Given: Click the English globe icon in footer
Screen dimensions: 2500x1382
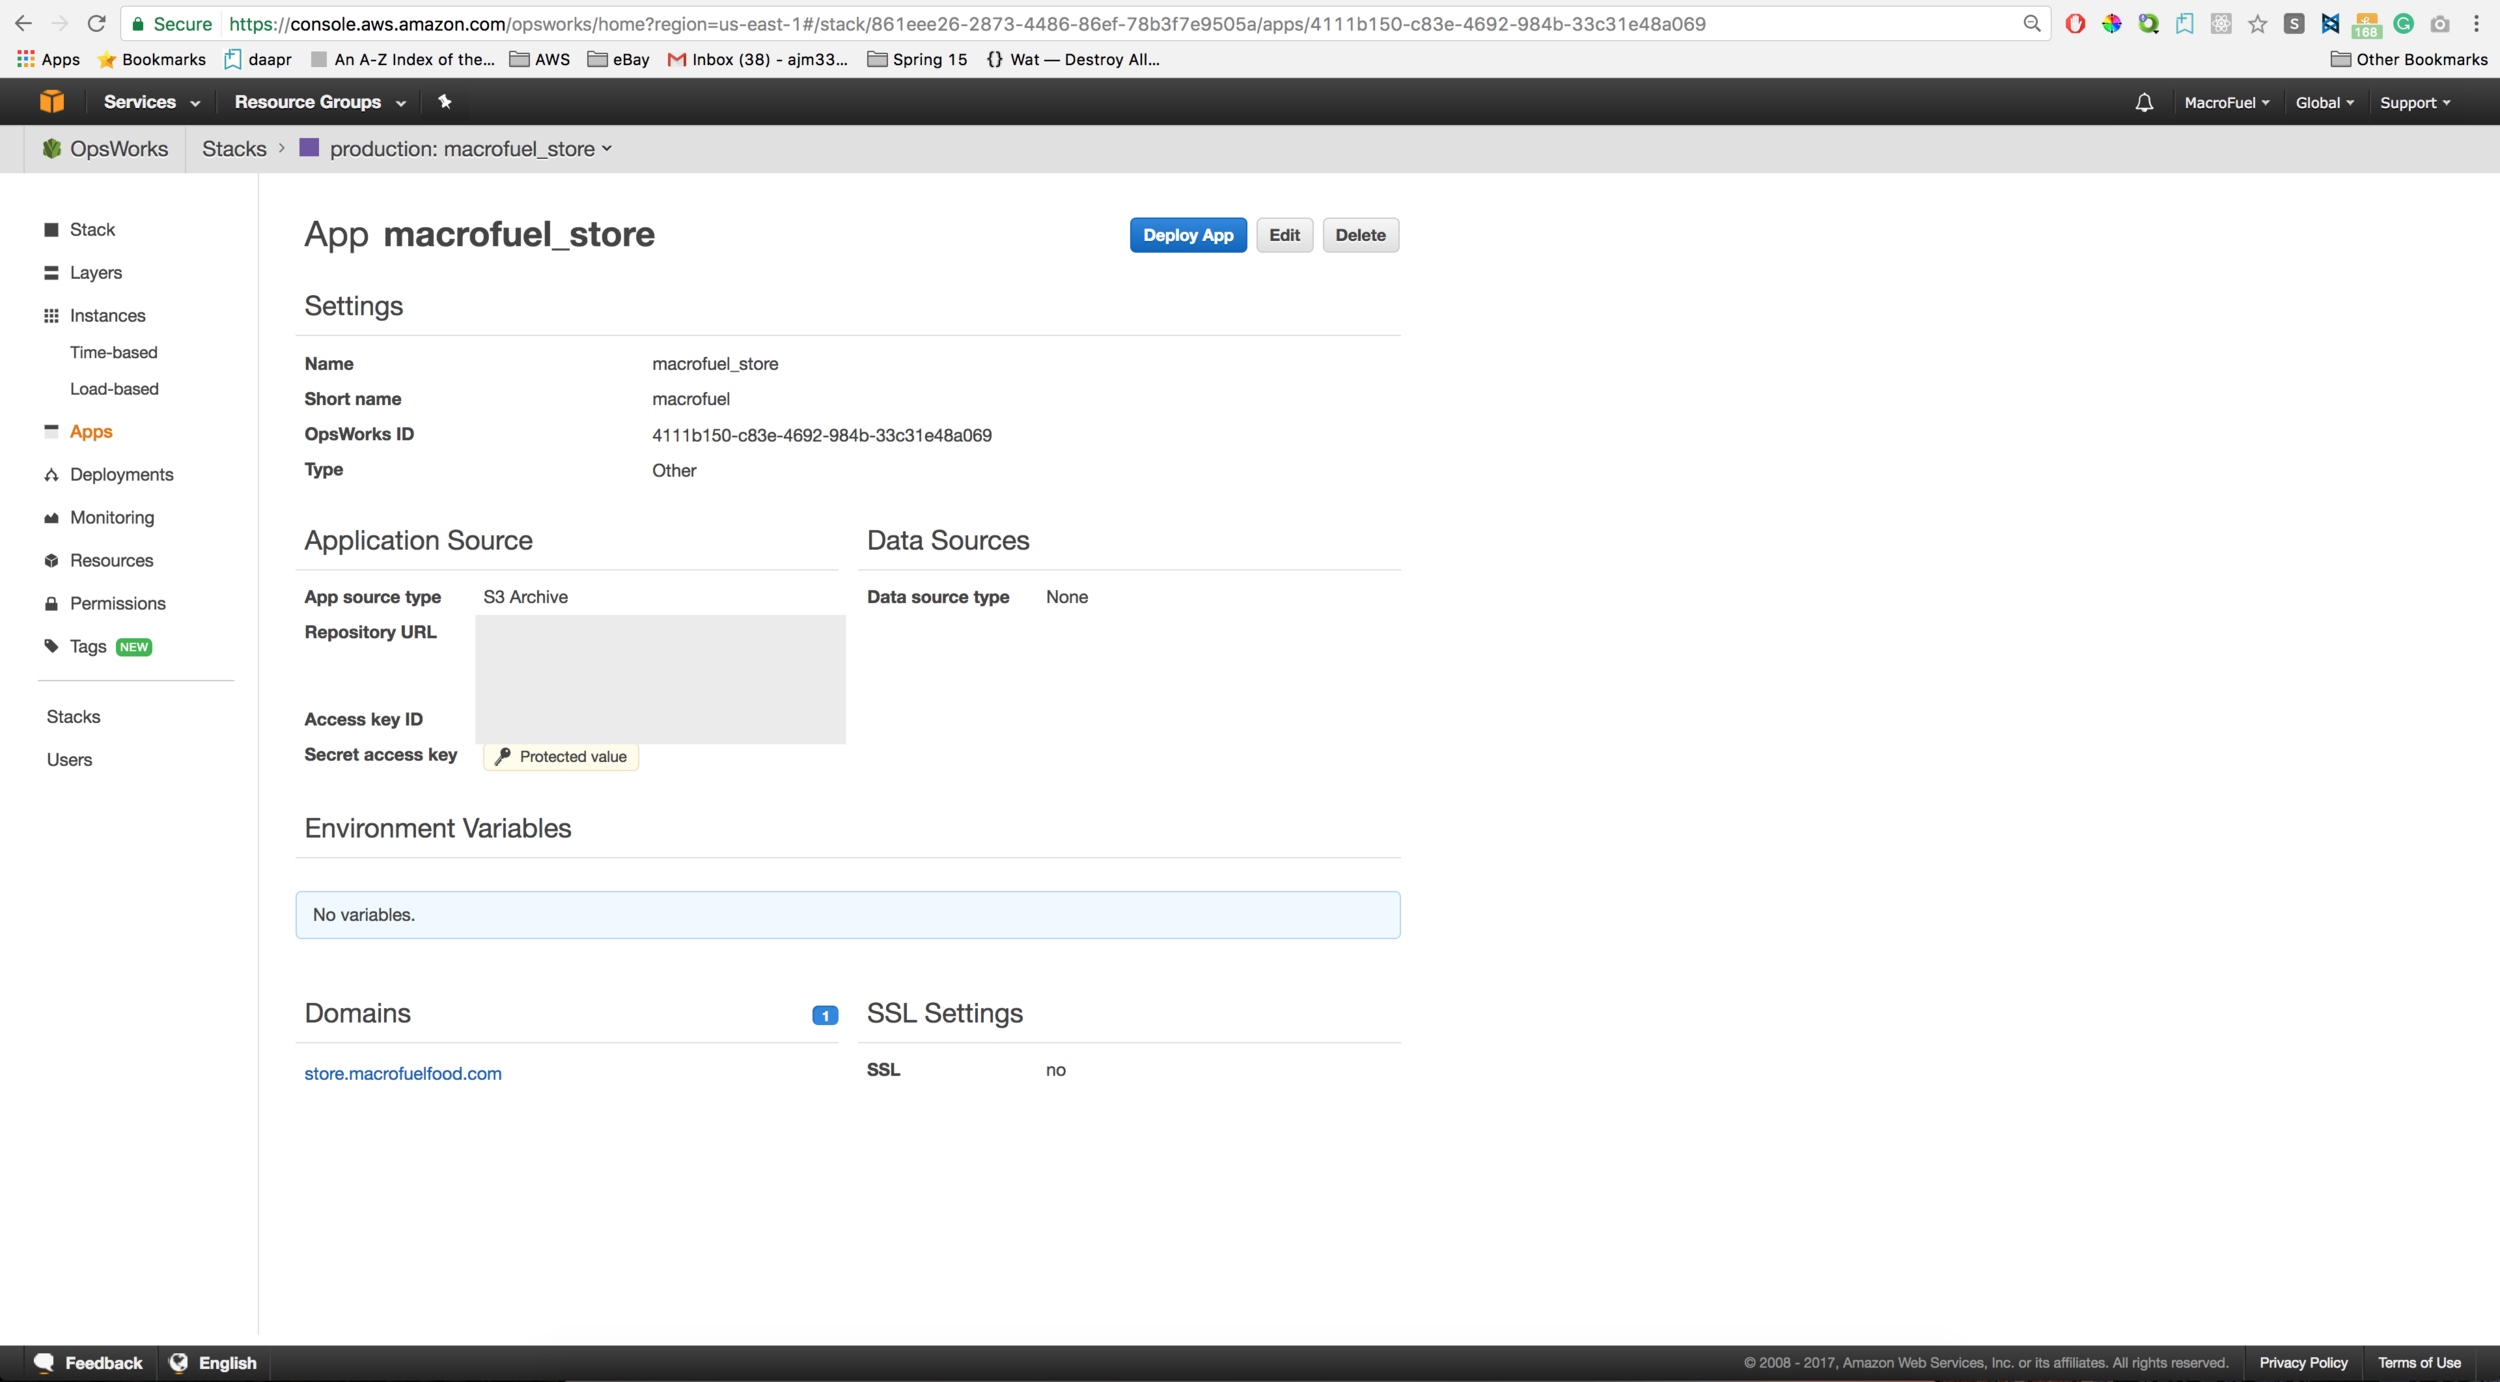Looking at the screenshot, I should point(179,1363).
